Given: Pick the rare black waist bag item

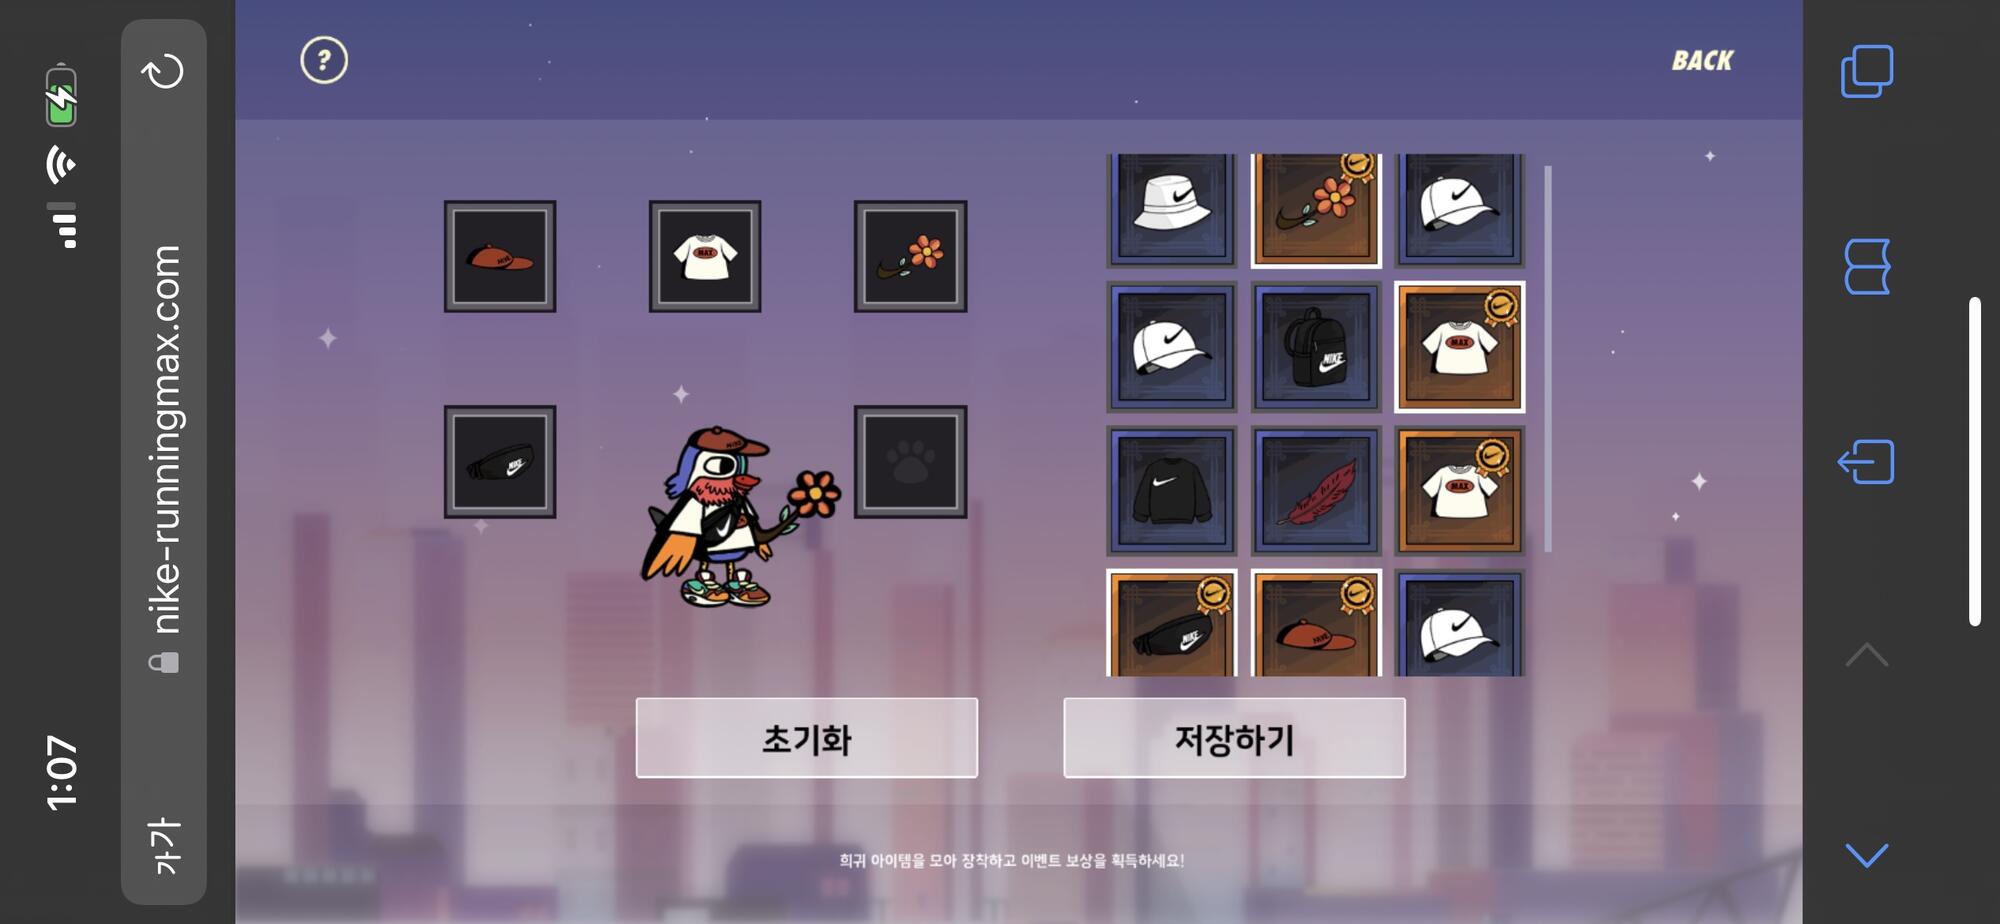Looking at the screenshot, I should point(1171,624).
